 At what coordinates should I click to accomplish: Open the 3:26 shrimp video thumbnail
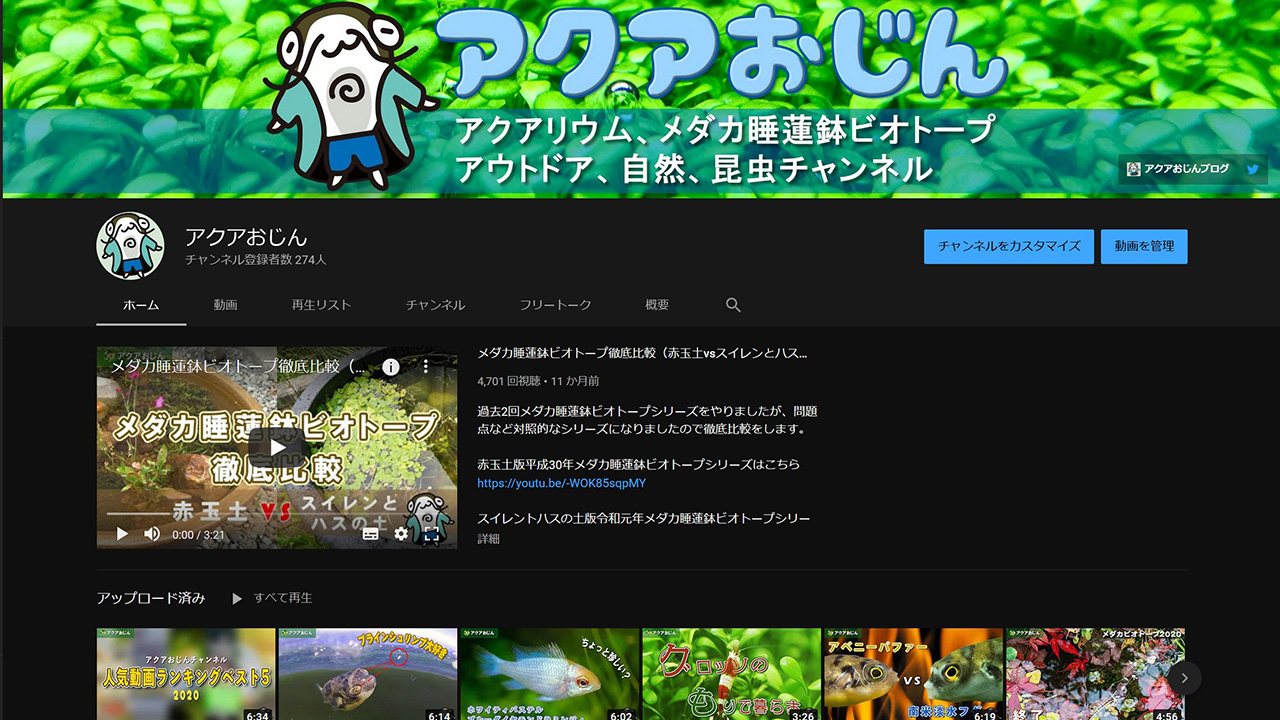pyautogui.click(x=732, y=674)
